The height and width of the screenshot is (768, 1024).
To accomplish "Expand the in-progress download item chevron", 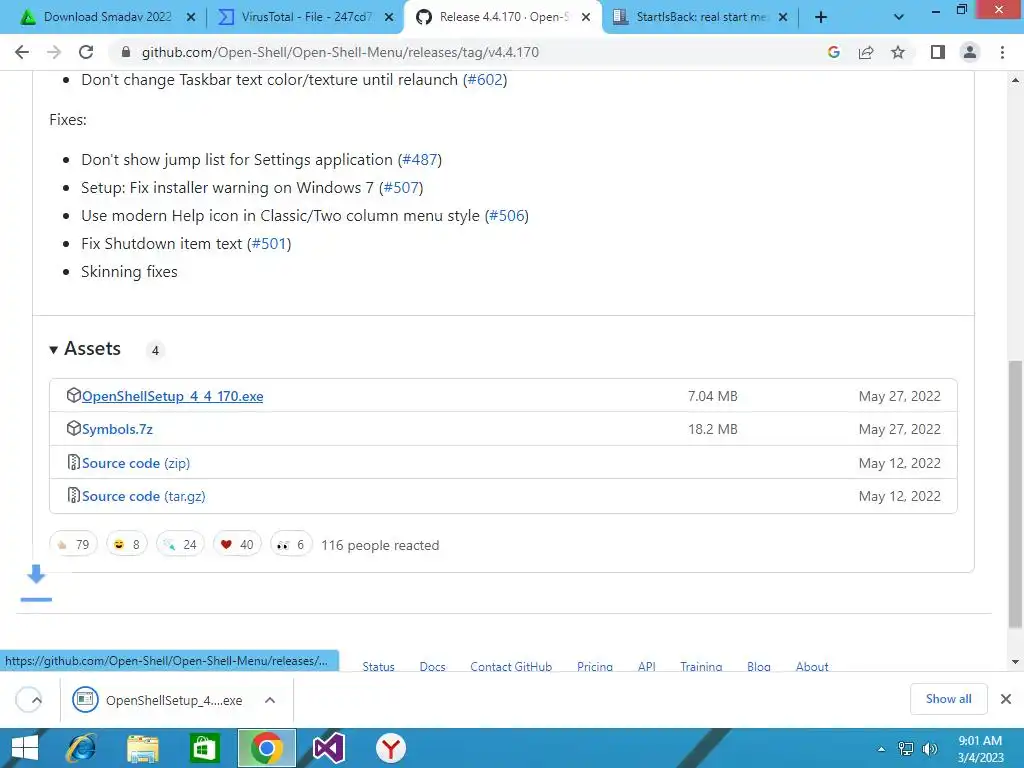I will click(37, 701).
